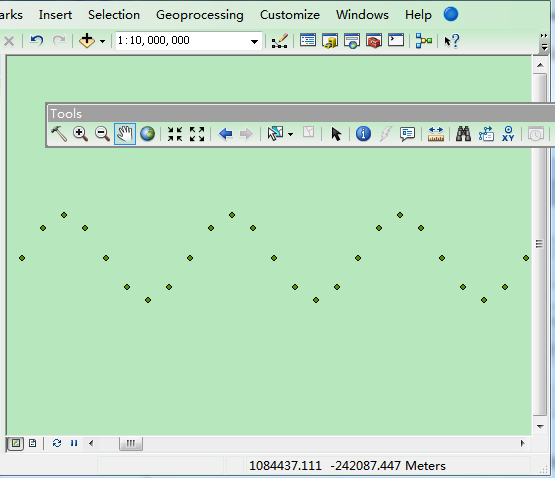Screen dimensions: 555x478
Task: Open the Windows menu
Action: click(x=362, y=15)
